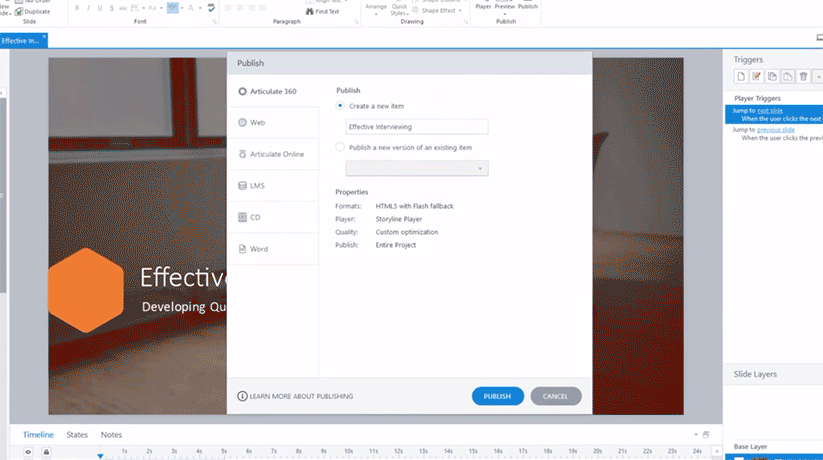The width and height of the screenshot is (823, 460).
Task: Click the paste trigger icon
Action: click(788, 77)
